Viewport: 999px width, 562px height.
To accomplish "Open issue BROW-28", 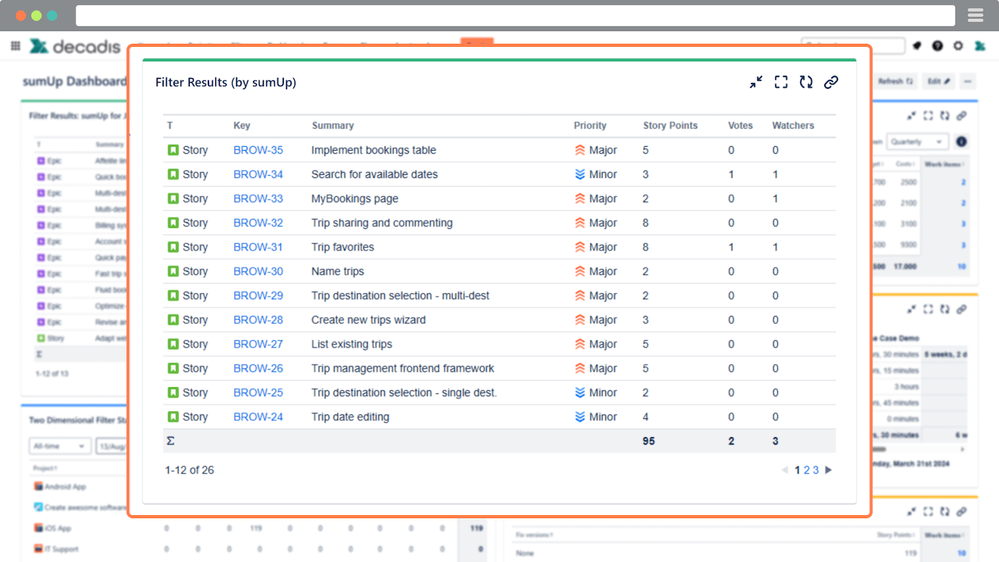I will [x=258, y=319].
